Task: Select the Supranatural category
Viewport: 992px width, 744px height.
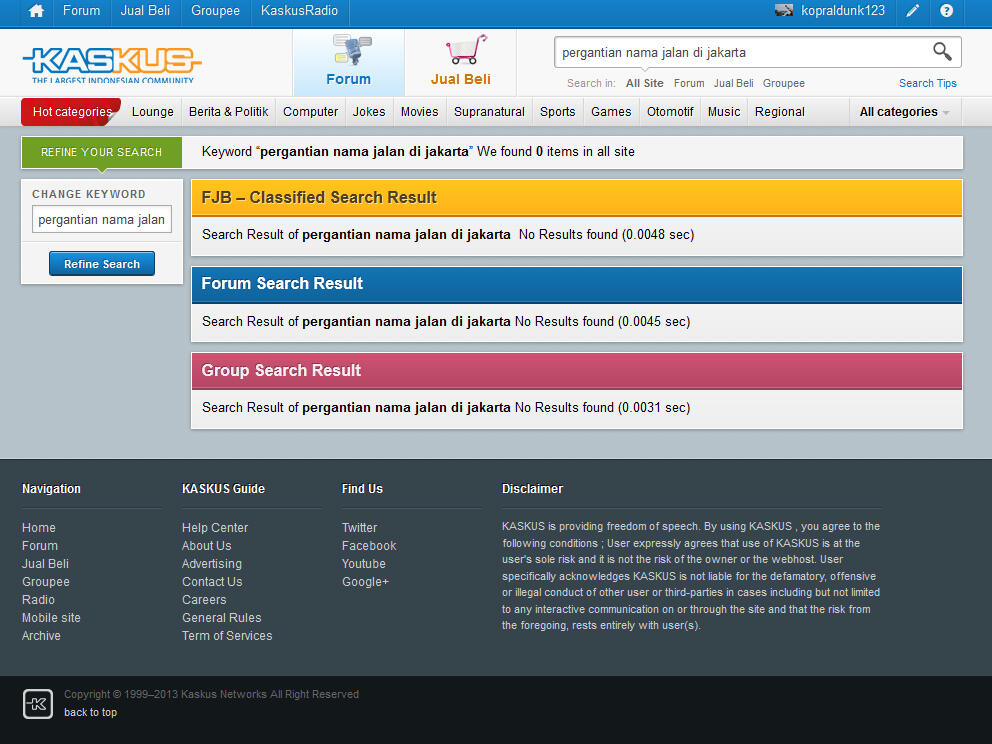Action: pos(489,112)
